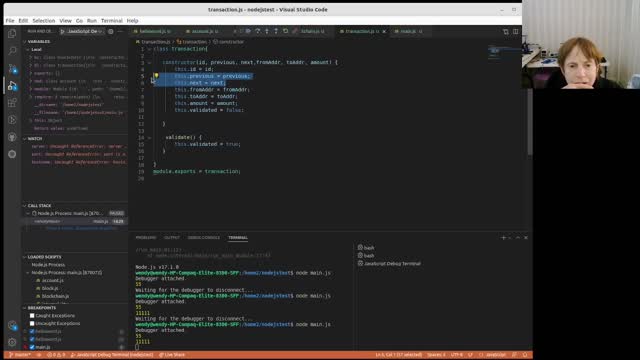This screenshot has height=360, width=640.
Task: Click the Live Share status bar button
Action: 172,355
